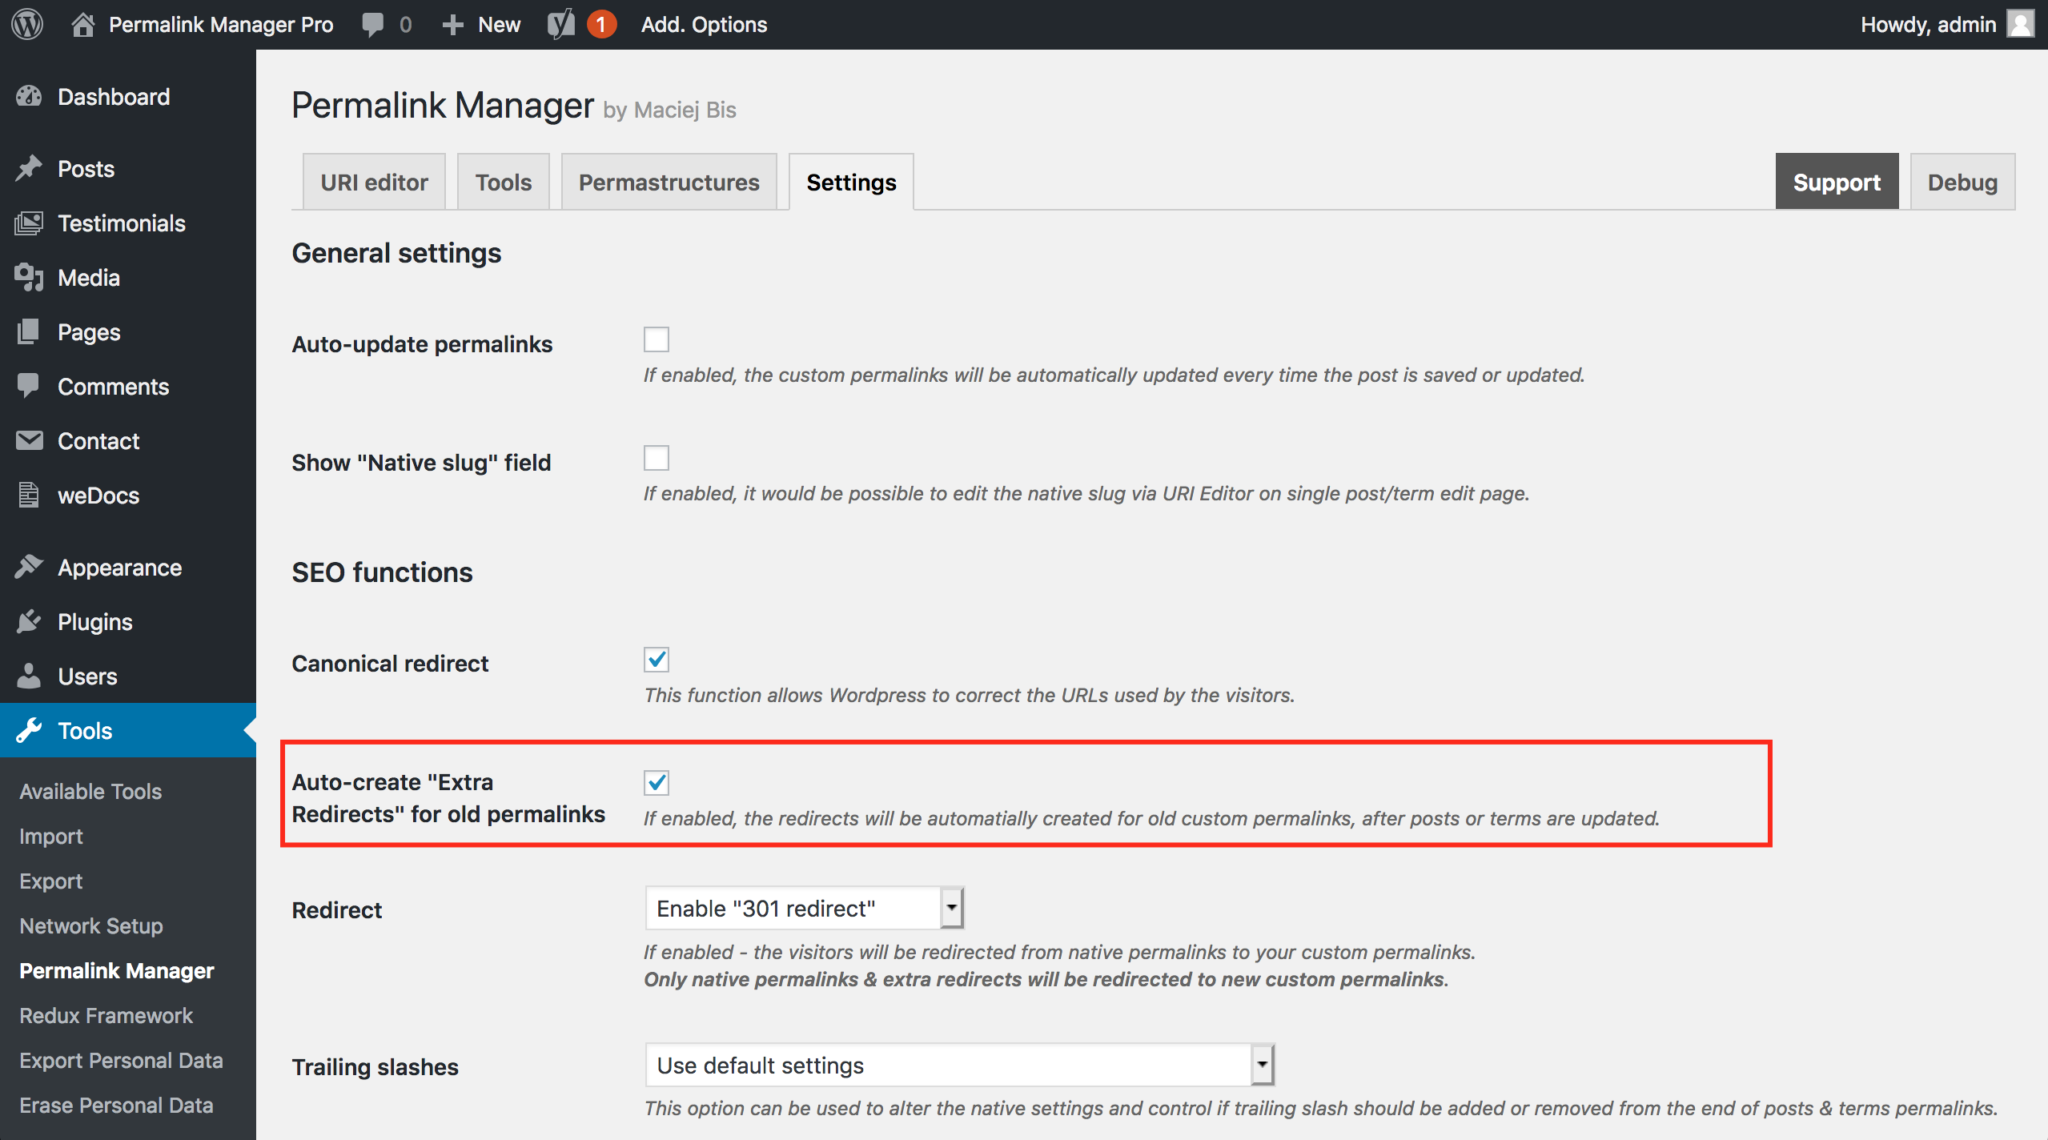The image size is (2048, 1140).
Task: Switch to the Permastructures tab
Action: (x=669, y=182)
